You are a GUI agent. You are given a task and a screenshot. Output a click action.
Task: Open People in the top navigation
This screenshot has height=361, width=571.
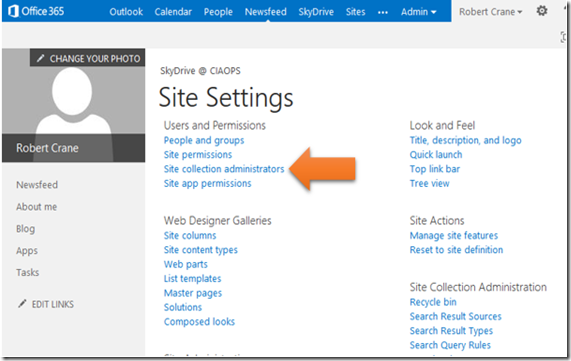(218, 12)
